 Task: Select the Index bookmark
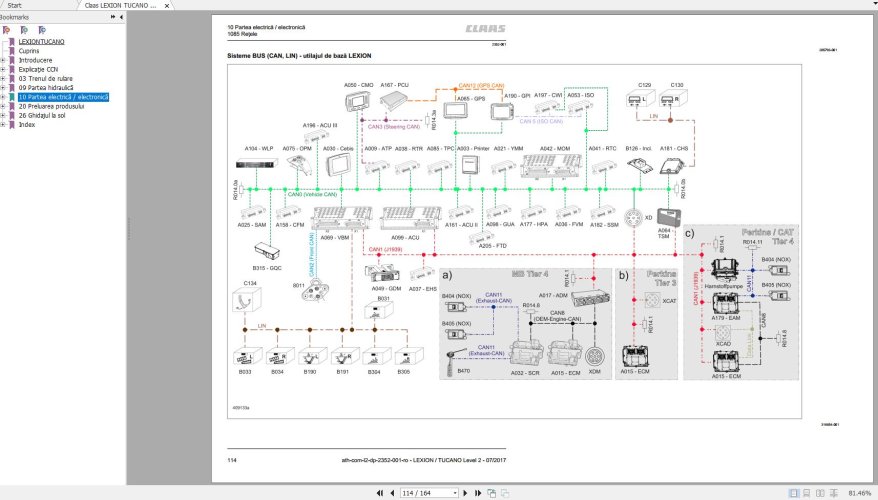27,125
